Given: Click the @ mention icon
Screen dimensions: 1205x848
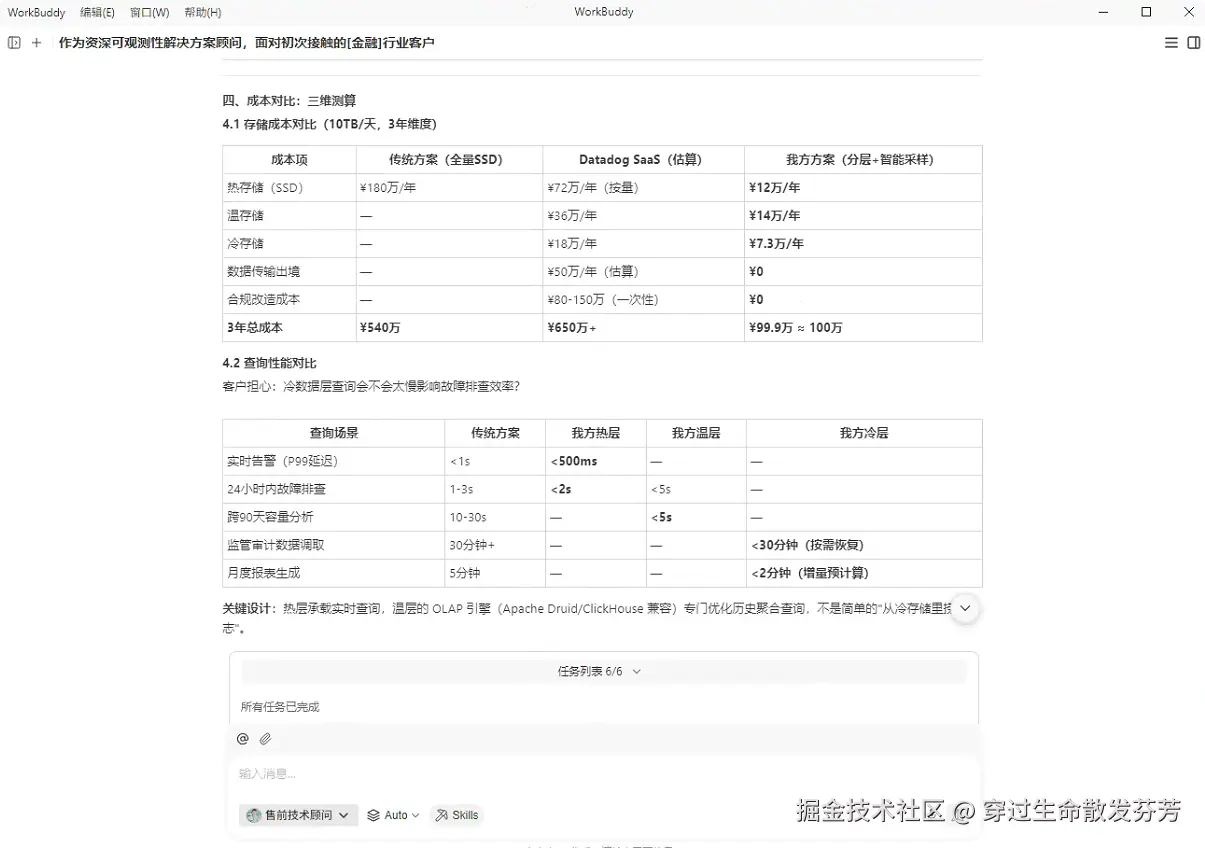Looking at the screenshot, I should point(242,739).
